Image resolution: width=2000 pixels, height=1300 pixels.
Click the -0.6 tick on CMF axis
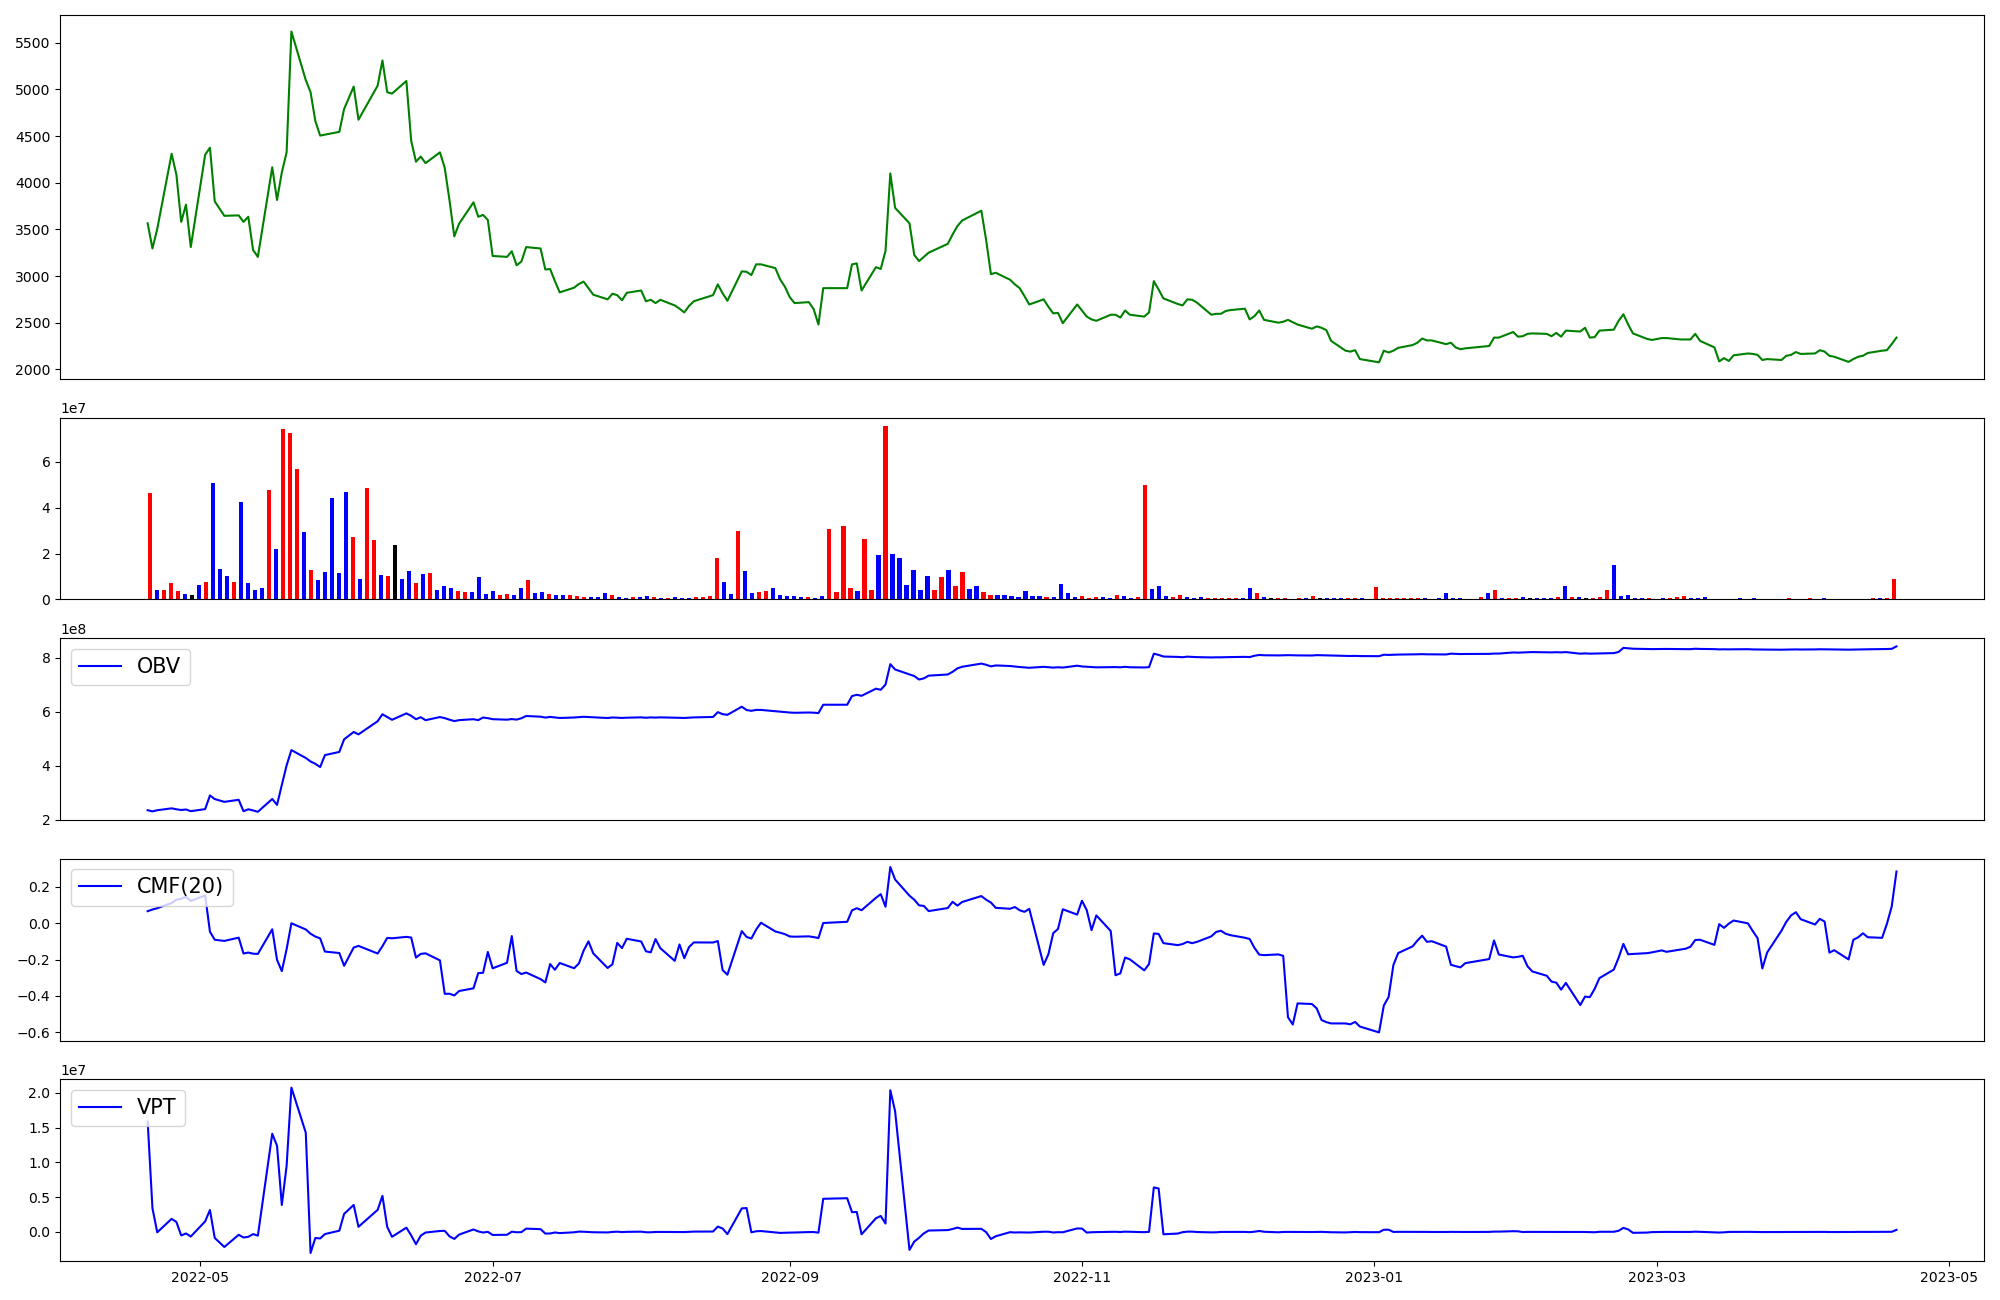pos(36,1033)
